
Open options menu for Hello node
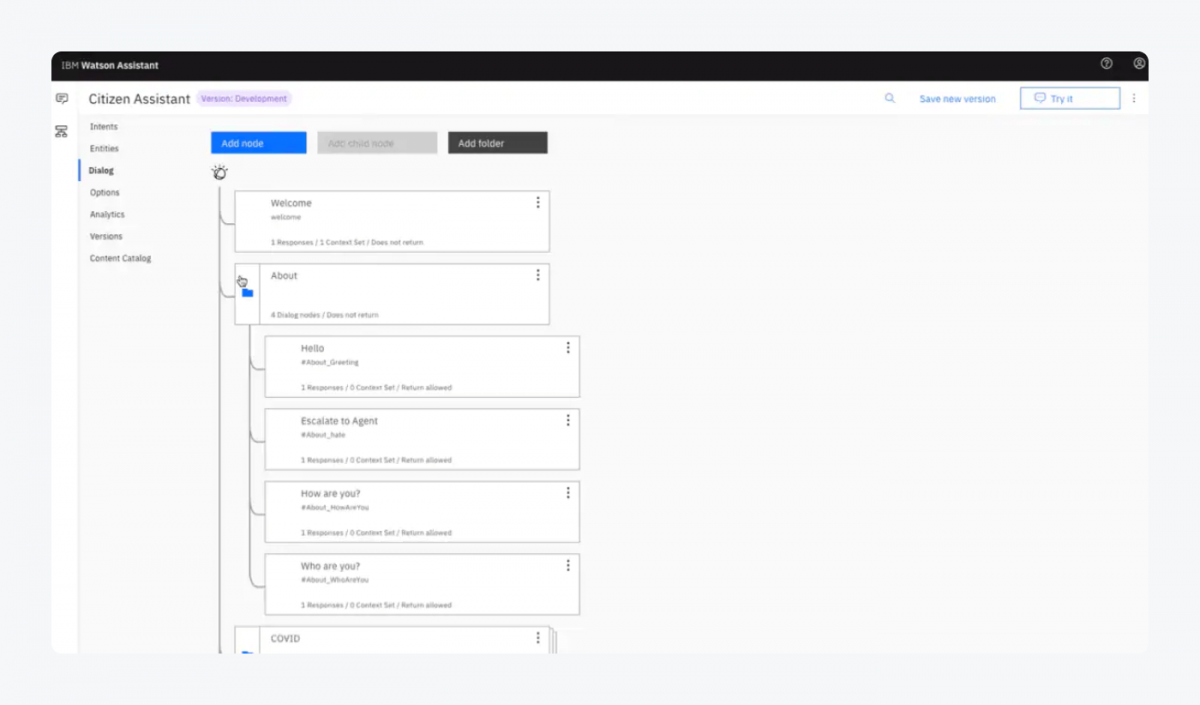(x=568, y=348)
